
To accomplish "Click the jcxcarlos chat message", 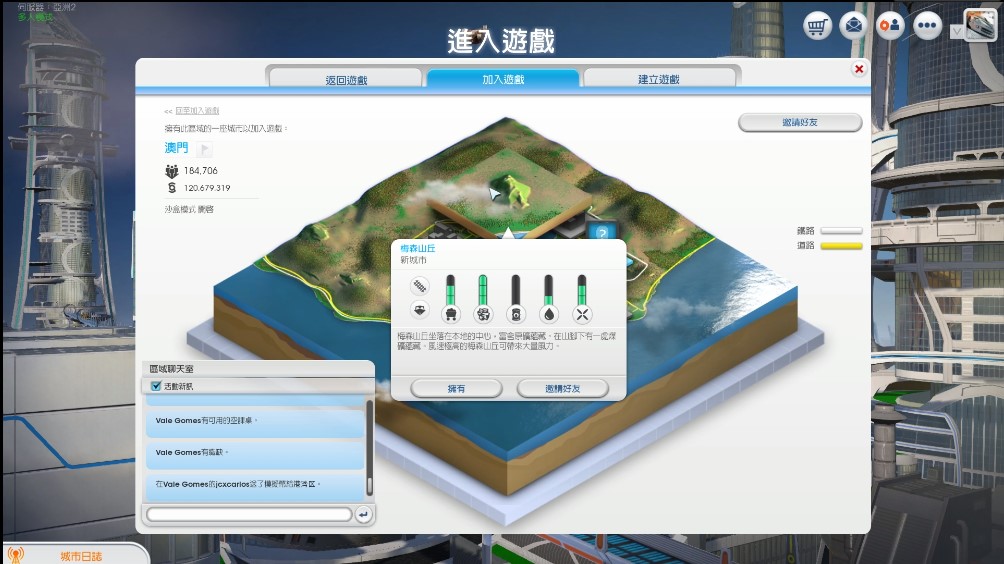I will [x=255, y=487].
